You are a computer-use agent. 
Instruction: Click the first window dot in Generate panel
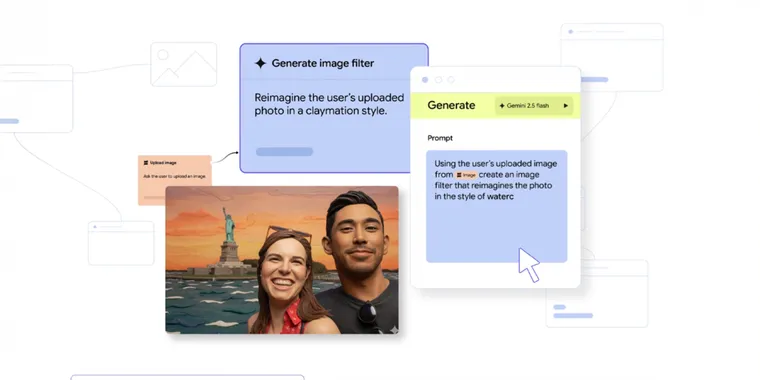tap(425, 79)
